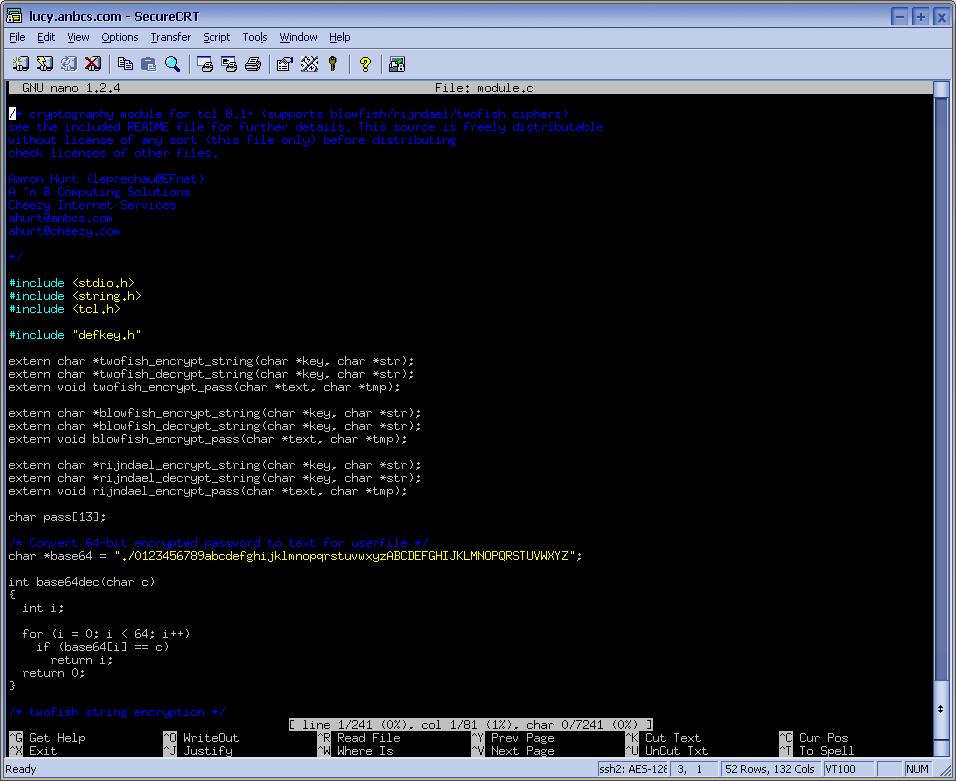Viewport: 956px width, 781px height.
Task: Click the Print Screen toolbar icon
Action: point(205,64)
